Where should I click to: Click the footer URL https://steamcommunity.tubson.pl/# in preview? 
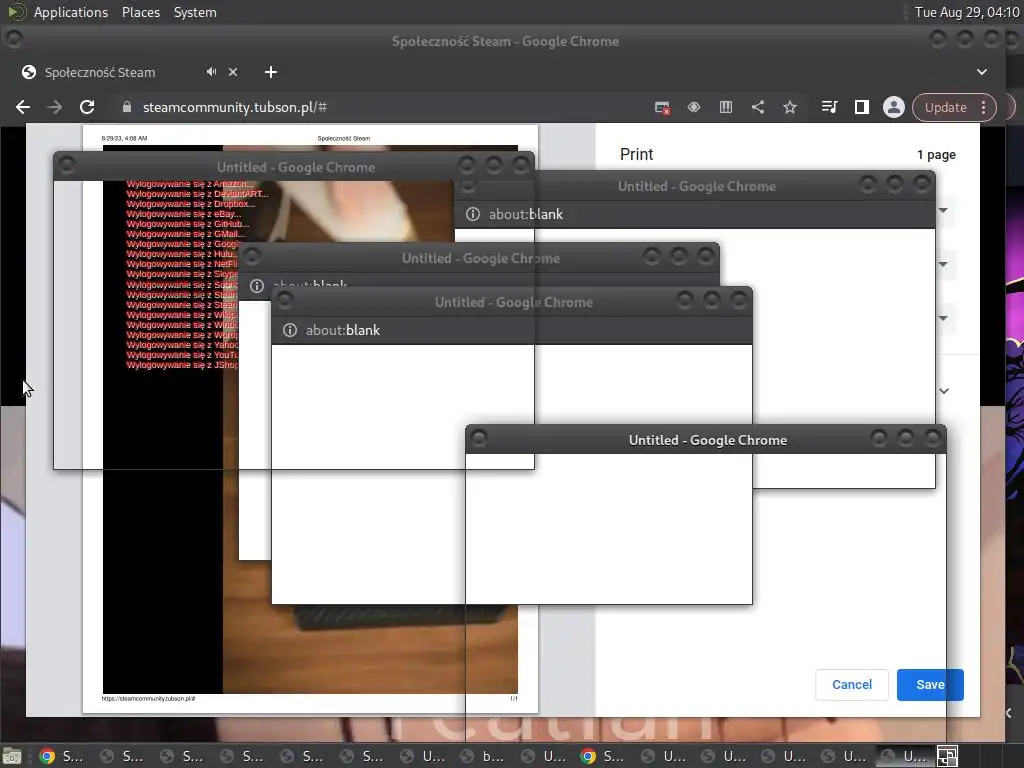point(148,698)
